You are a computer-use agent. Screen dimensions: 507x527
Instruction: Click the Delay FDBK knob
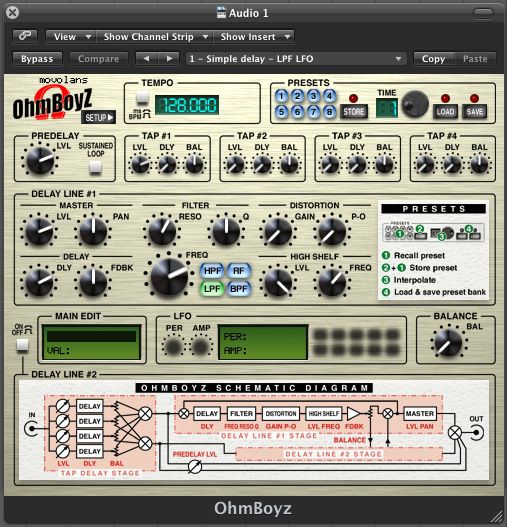click(x=93, y=282)
